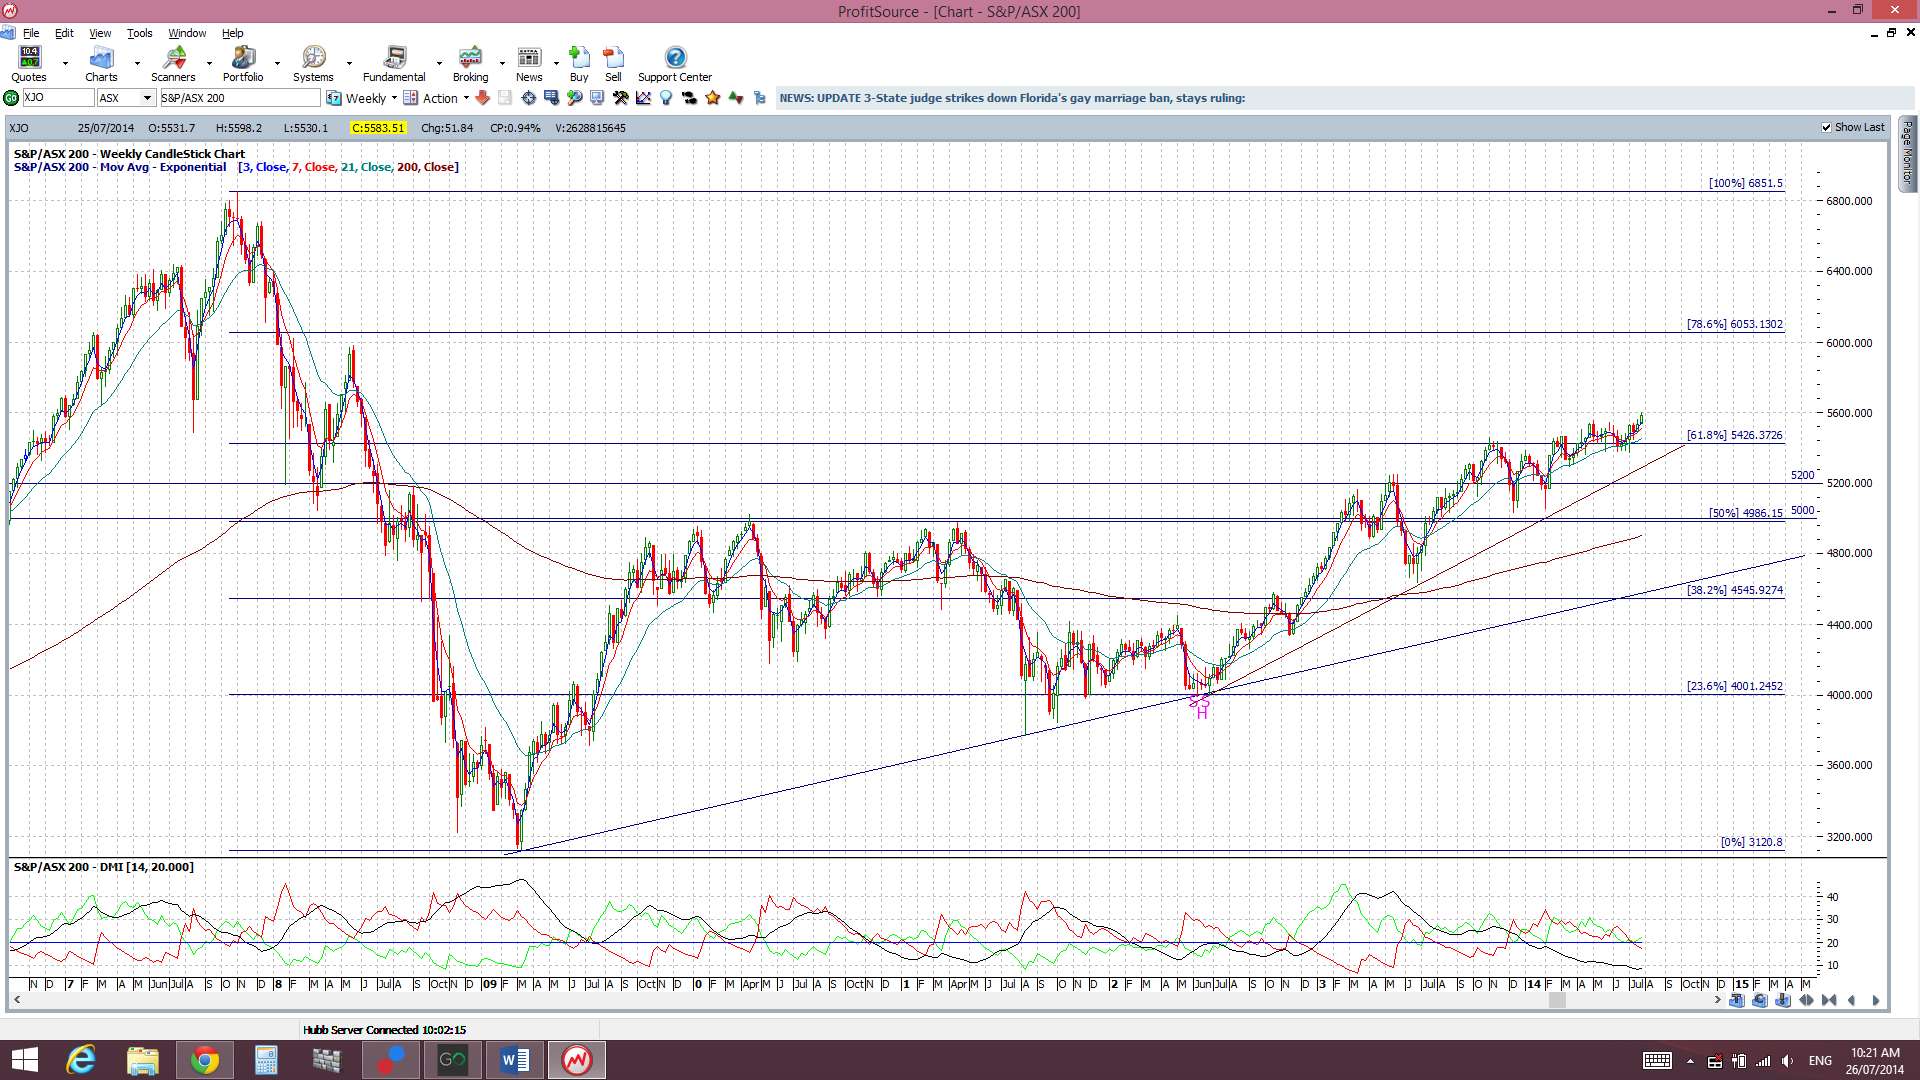1920x1080 pixels.
Task: Open the Tools menu
Action: [x=139, y=33]
